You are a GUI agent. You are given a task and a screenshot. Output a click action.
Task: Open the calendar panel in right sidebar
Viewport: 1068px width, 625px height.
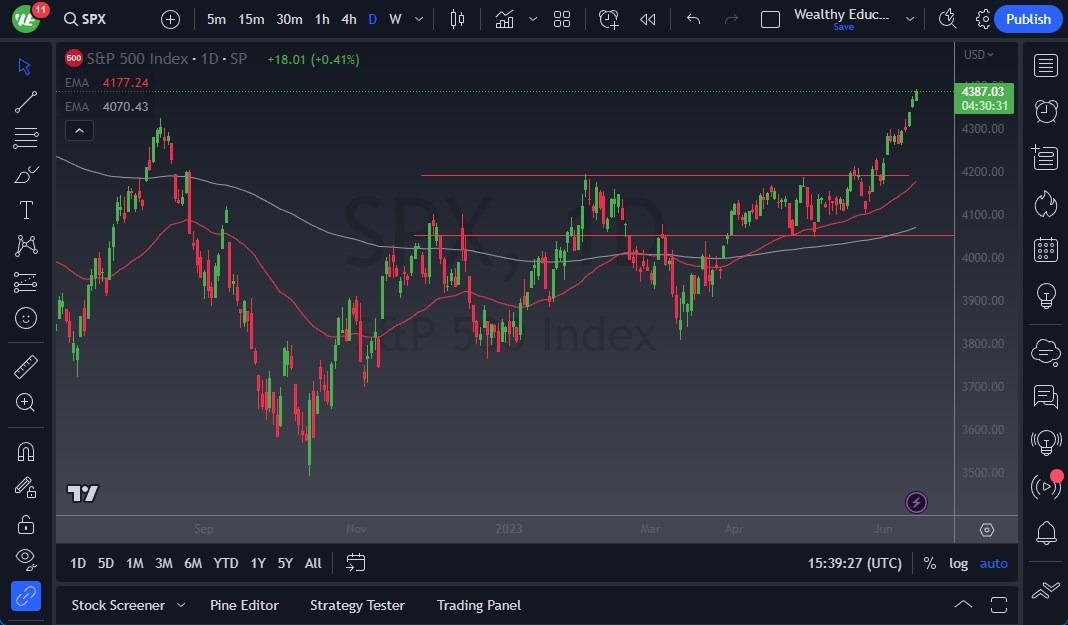pyautogui.click(x=1046, y=249)
